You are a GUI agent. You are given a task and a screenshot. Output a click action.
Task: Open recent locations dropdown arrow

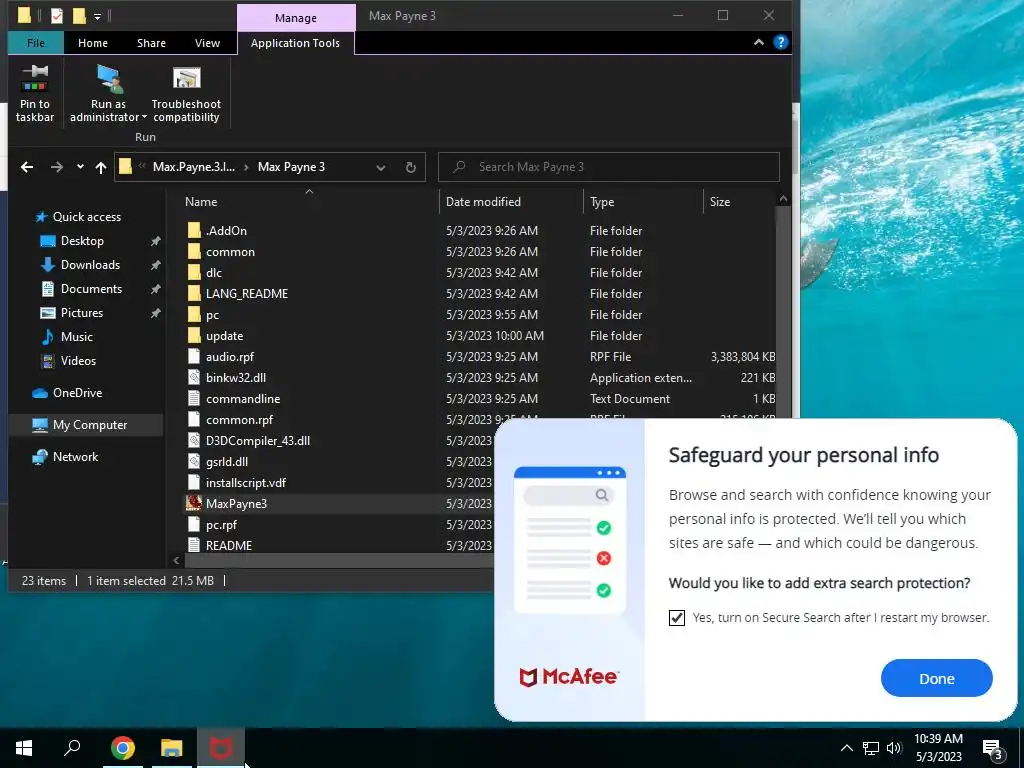coord(80,167)
